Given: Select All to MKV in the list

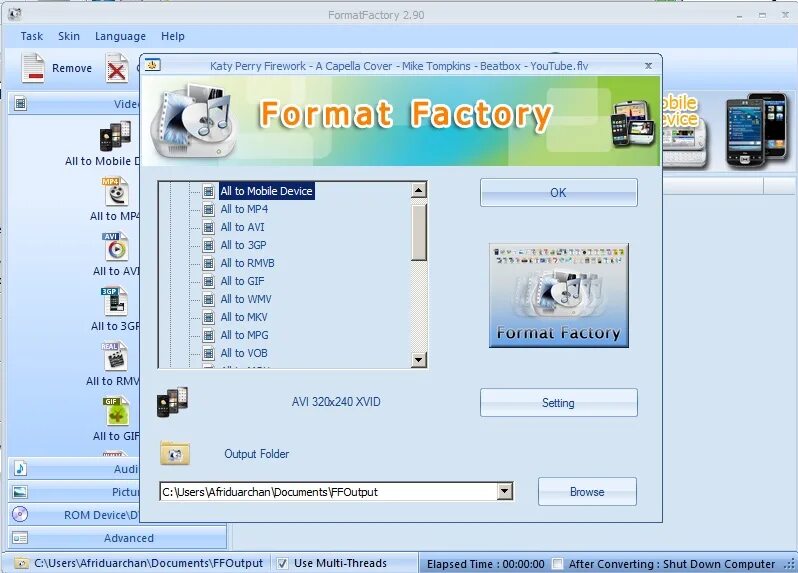Looking at the screenshot, I should (x=244, y=317).
